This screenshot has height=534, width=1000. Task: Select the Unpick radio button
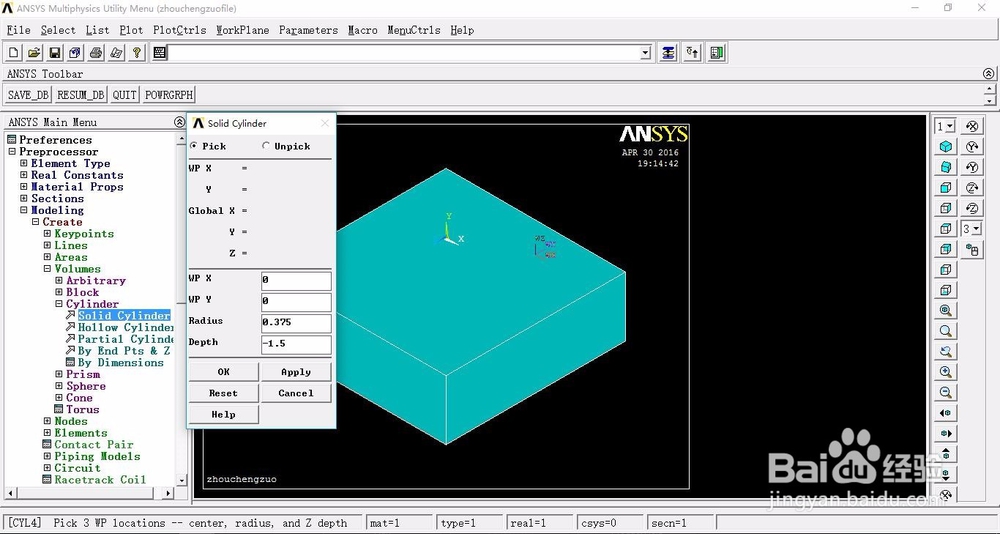click(x=266, y=146)
